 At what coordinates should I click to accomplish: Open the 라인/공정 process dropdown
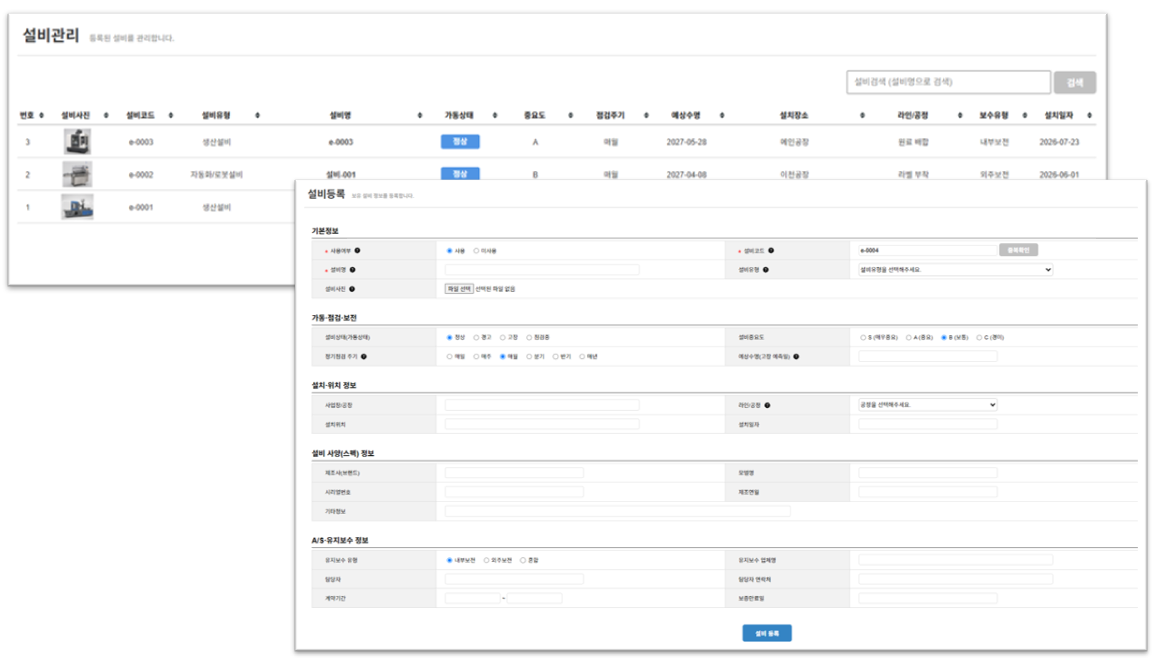point(928,405)
